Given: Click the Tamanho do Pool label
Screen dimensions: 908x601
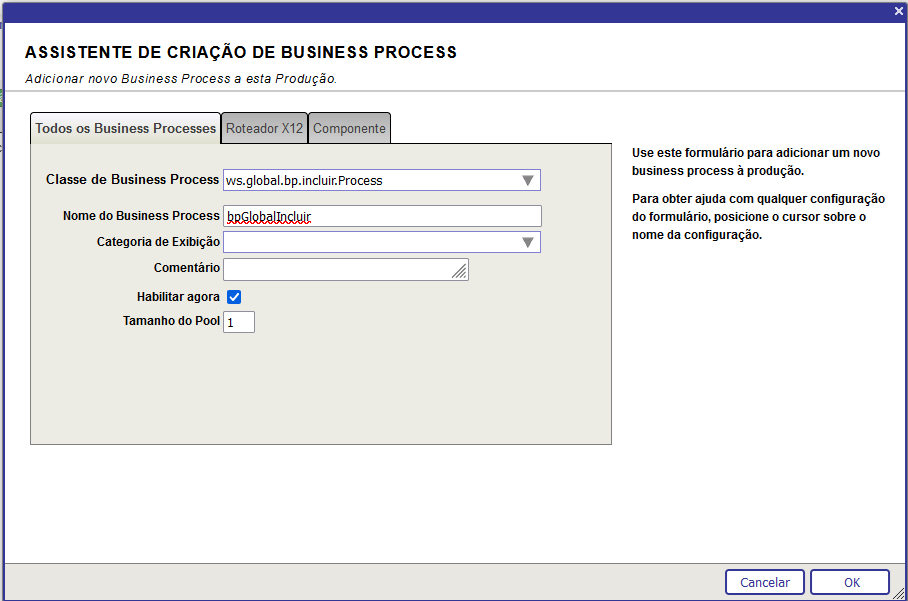Looking at the screenshot, I should click(171, 321).
